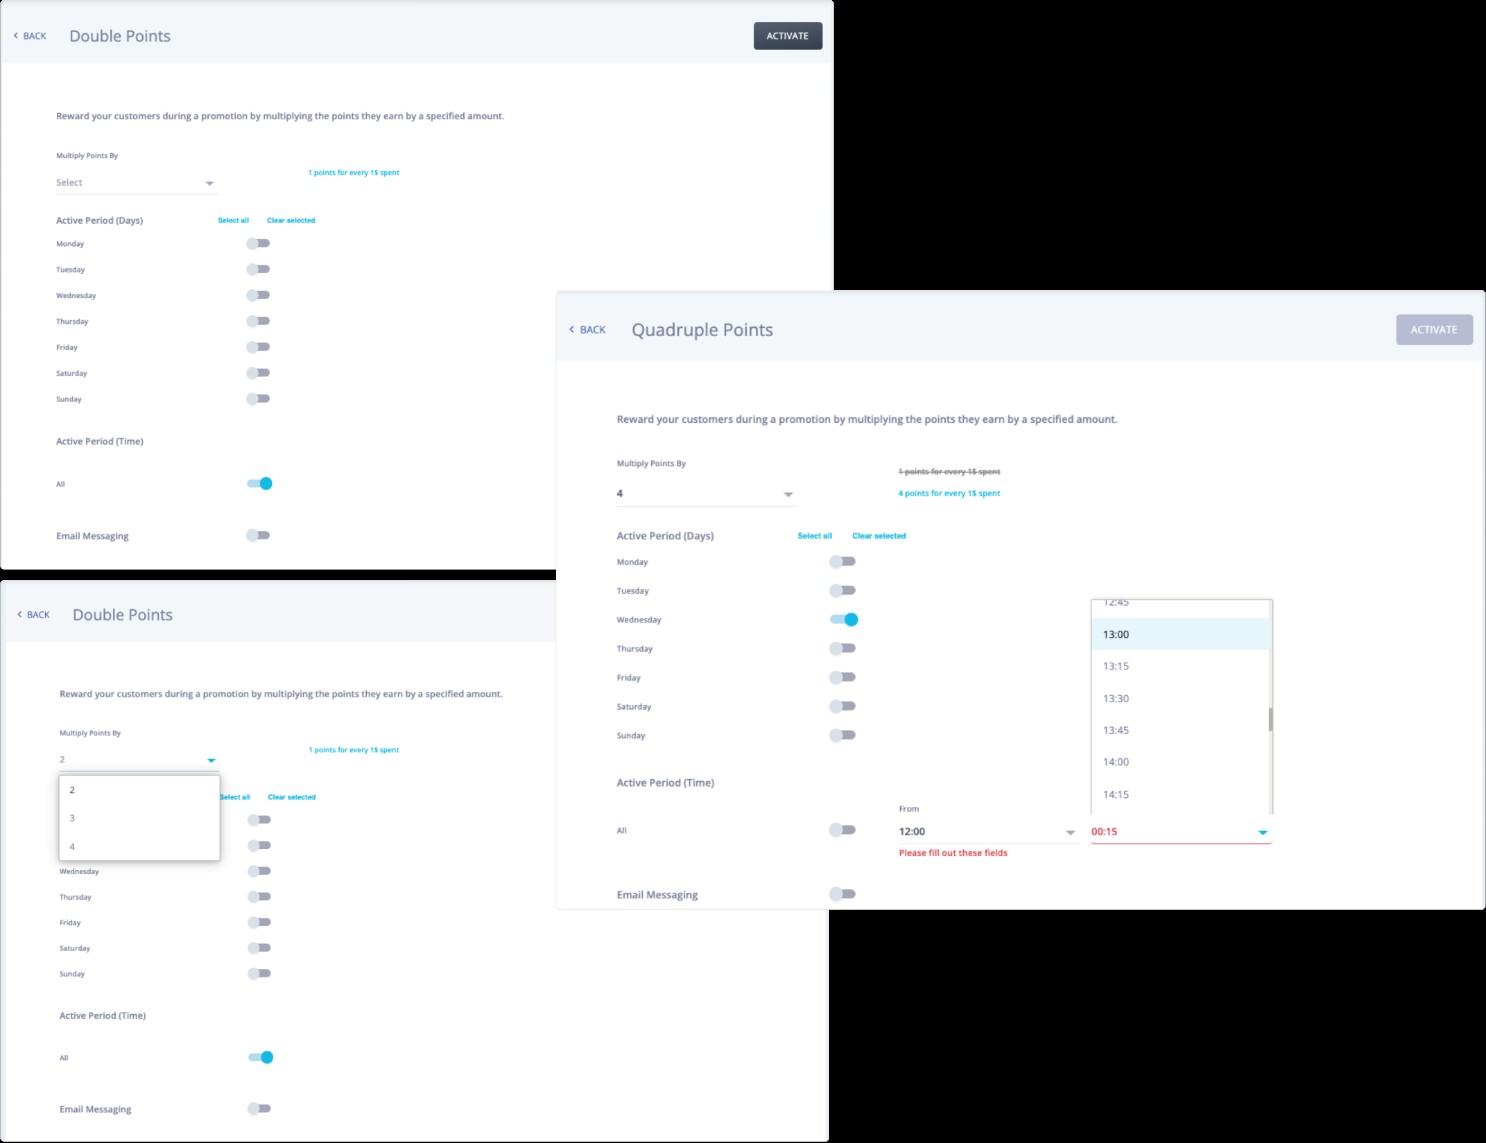
Task: Toggle Wednesday switch in Quadruple Points panel
Action: click(x=844, y=620)
